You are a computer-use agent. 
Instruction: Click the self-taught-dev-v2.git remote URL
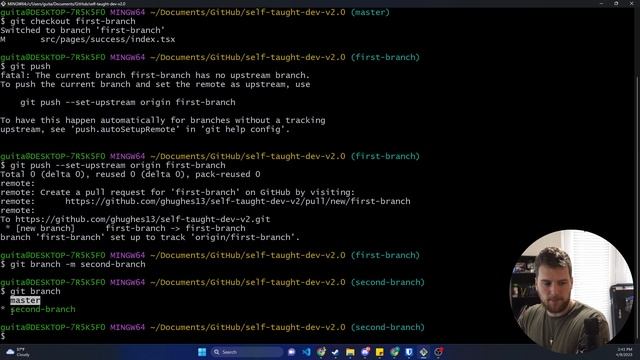[142, 219]
